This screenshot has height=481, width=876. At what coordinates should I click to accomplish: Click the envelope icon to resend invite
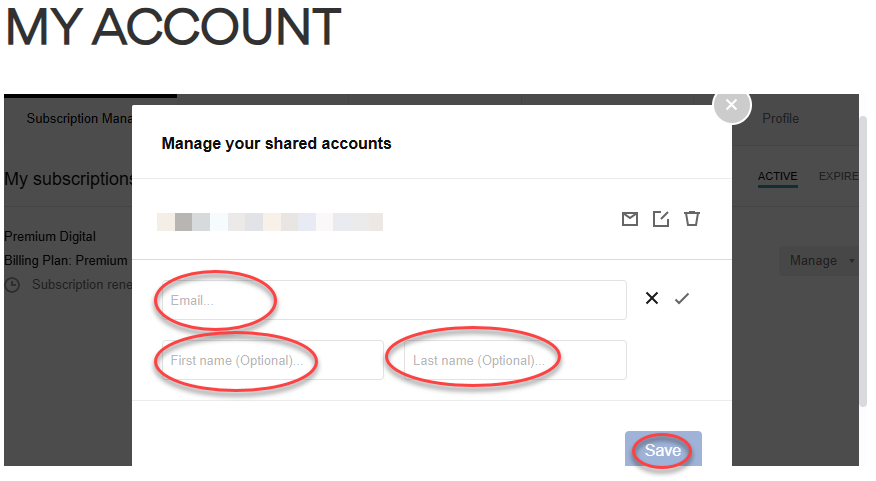point(630,219)
